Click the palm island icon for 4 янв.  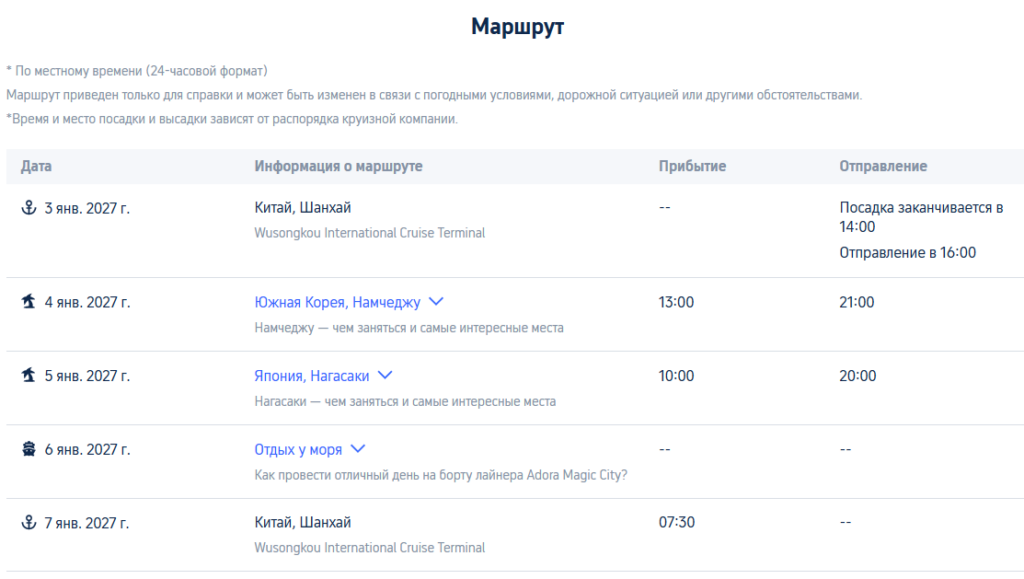tap(29, 302)
